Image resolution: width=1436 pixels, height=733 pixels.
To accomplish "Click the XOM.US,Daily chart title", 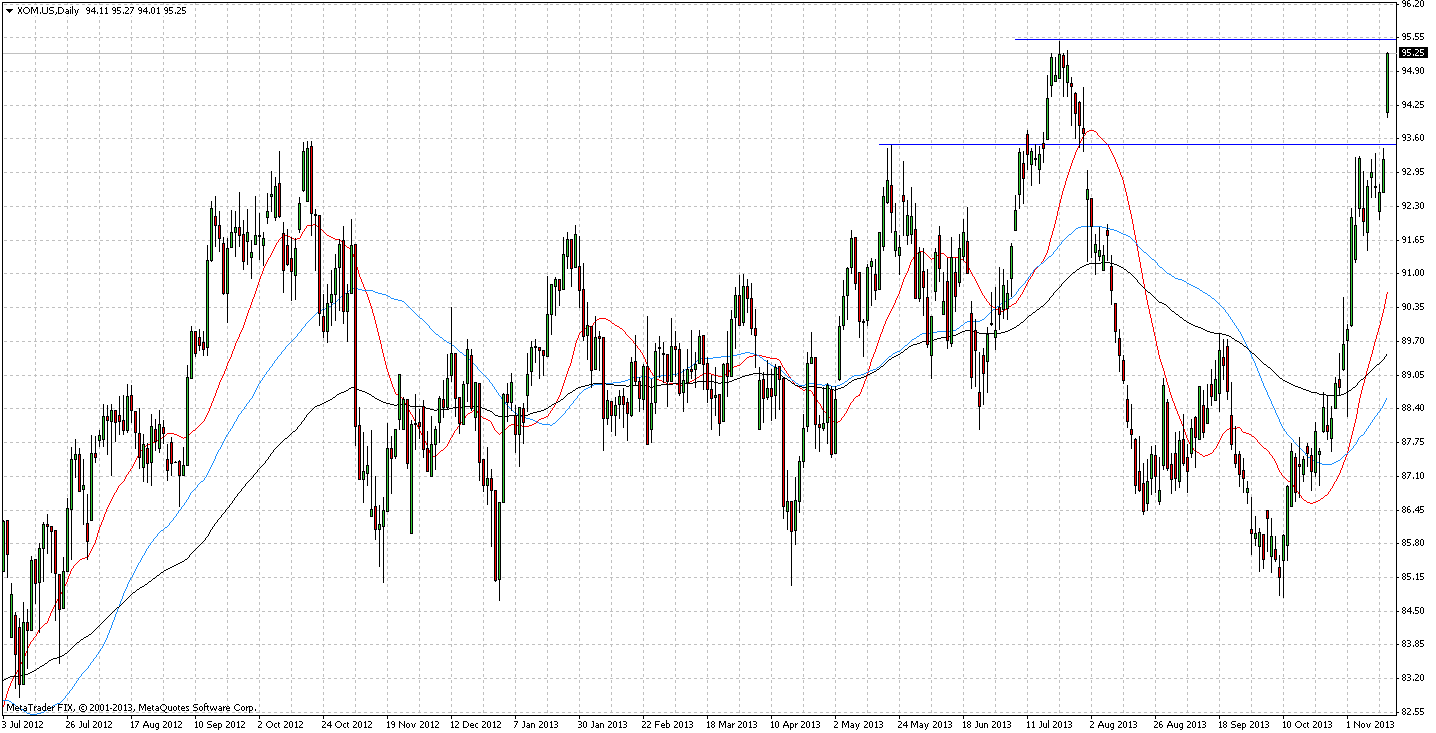I will click(x=50, y=10).
